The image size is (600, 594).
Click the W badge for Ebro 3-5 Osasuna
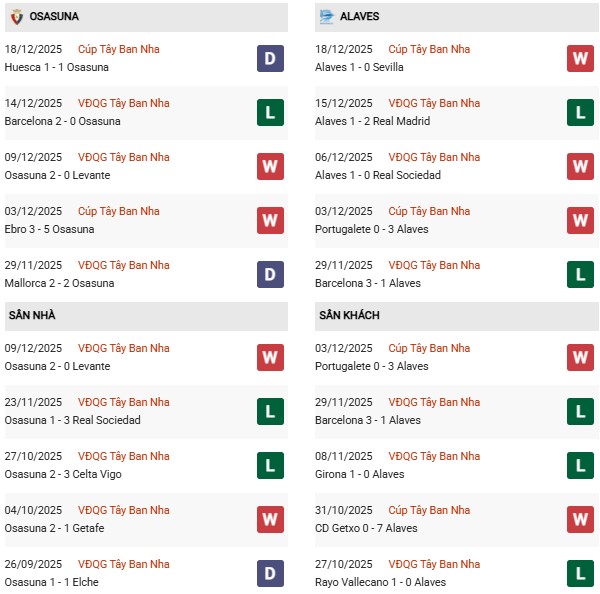270,221
